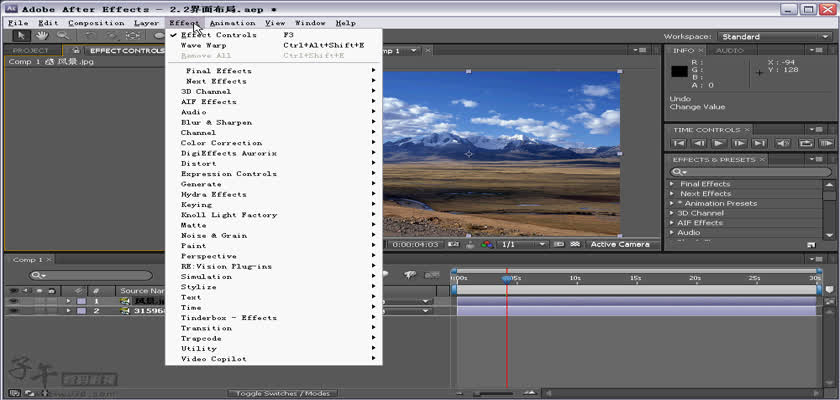Viewport: 840px width, 400px height.
Task: Click the timeline search field
Action: 91,275
